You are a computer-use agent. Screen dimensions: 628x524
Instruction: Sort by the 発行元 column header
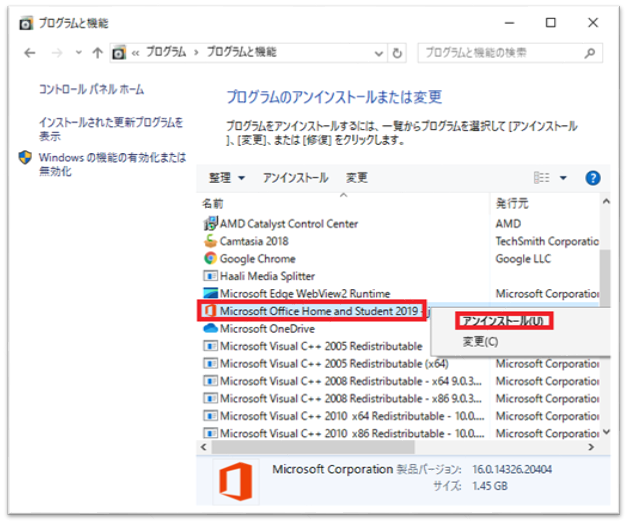tap(512, 204)
